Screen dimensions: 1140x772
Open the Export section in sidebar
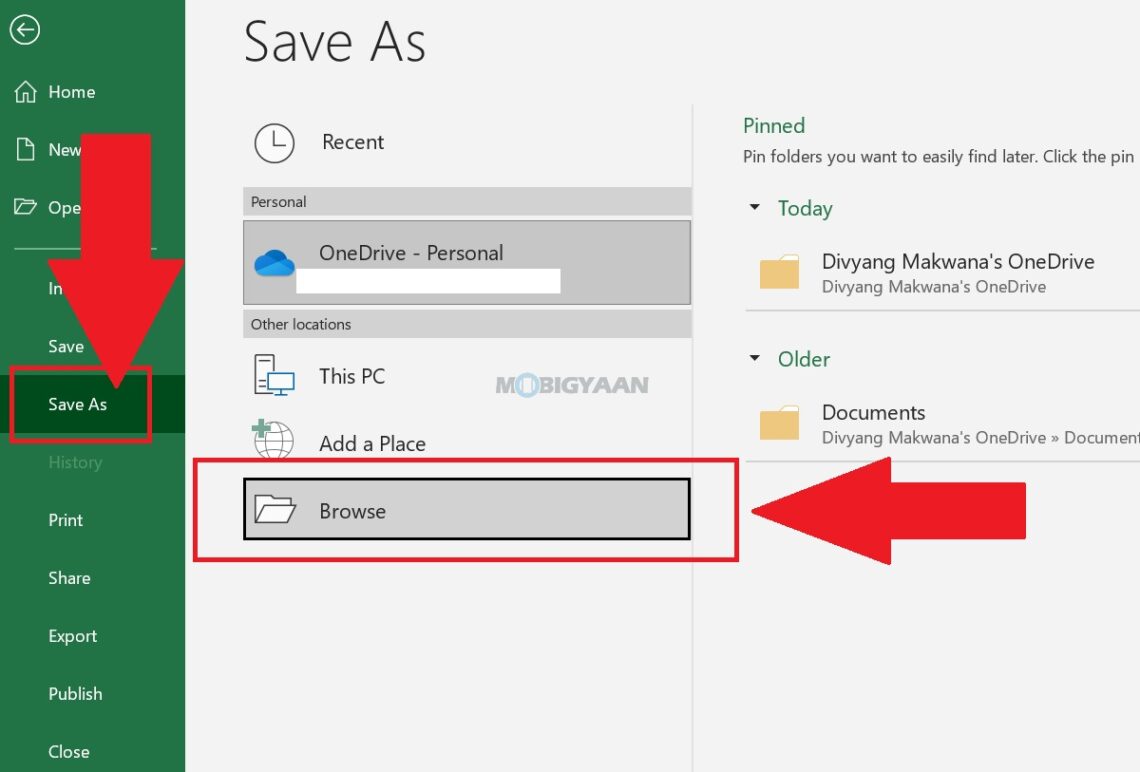pos(72,636)
